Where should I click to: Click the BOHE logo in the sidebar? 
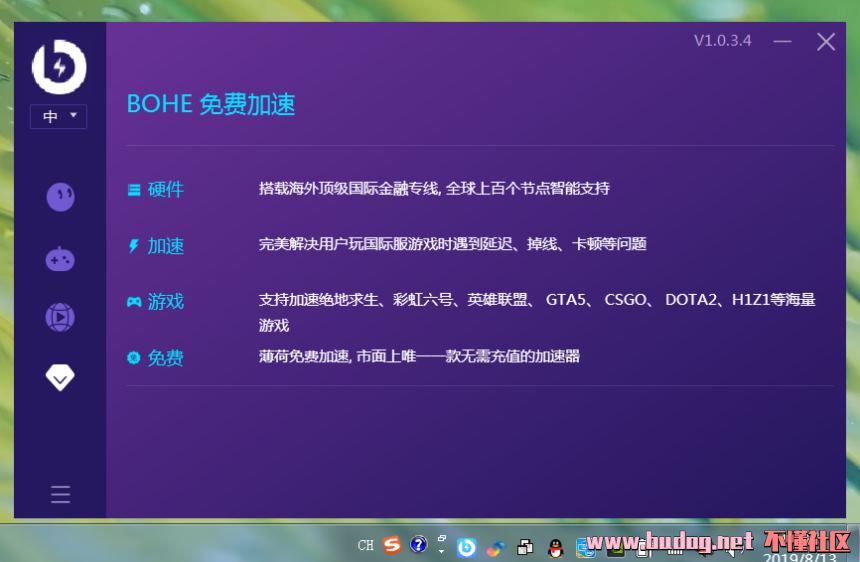tap(59, 67)
